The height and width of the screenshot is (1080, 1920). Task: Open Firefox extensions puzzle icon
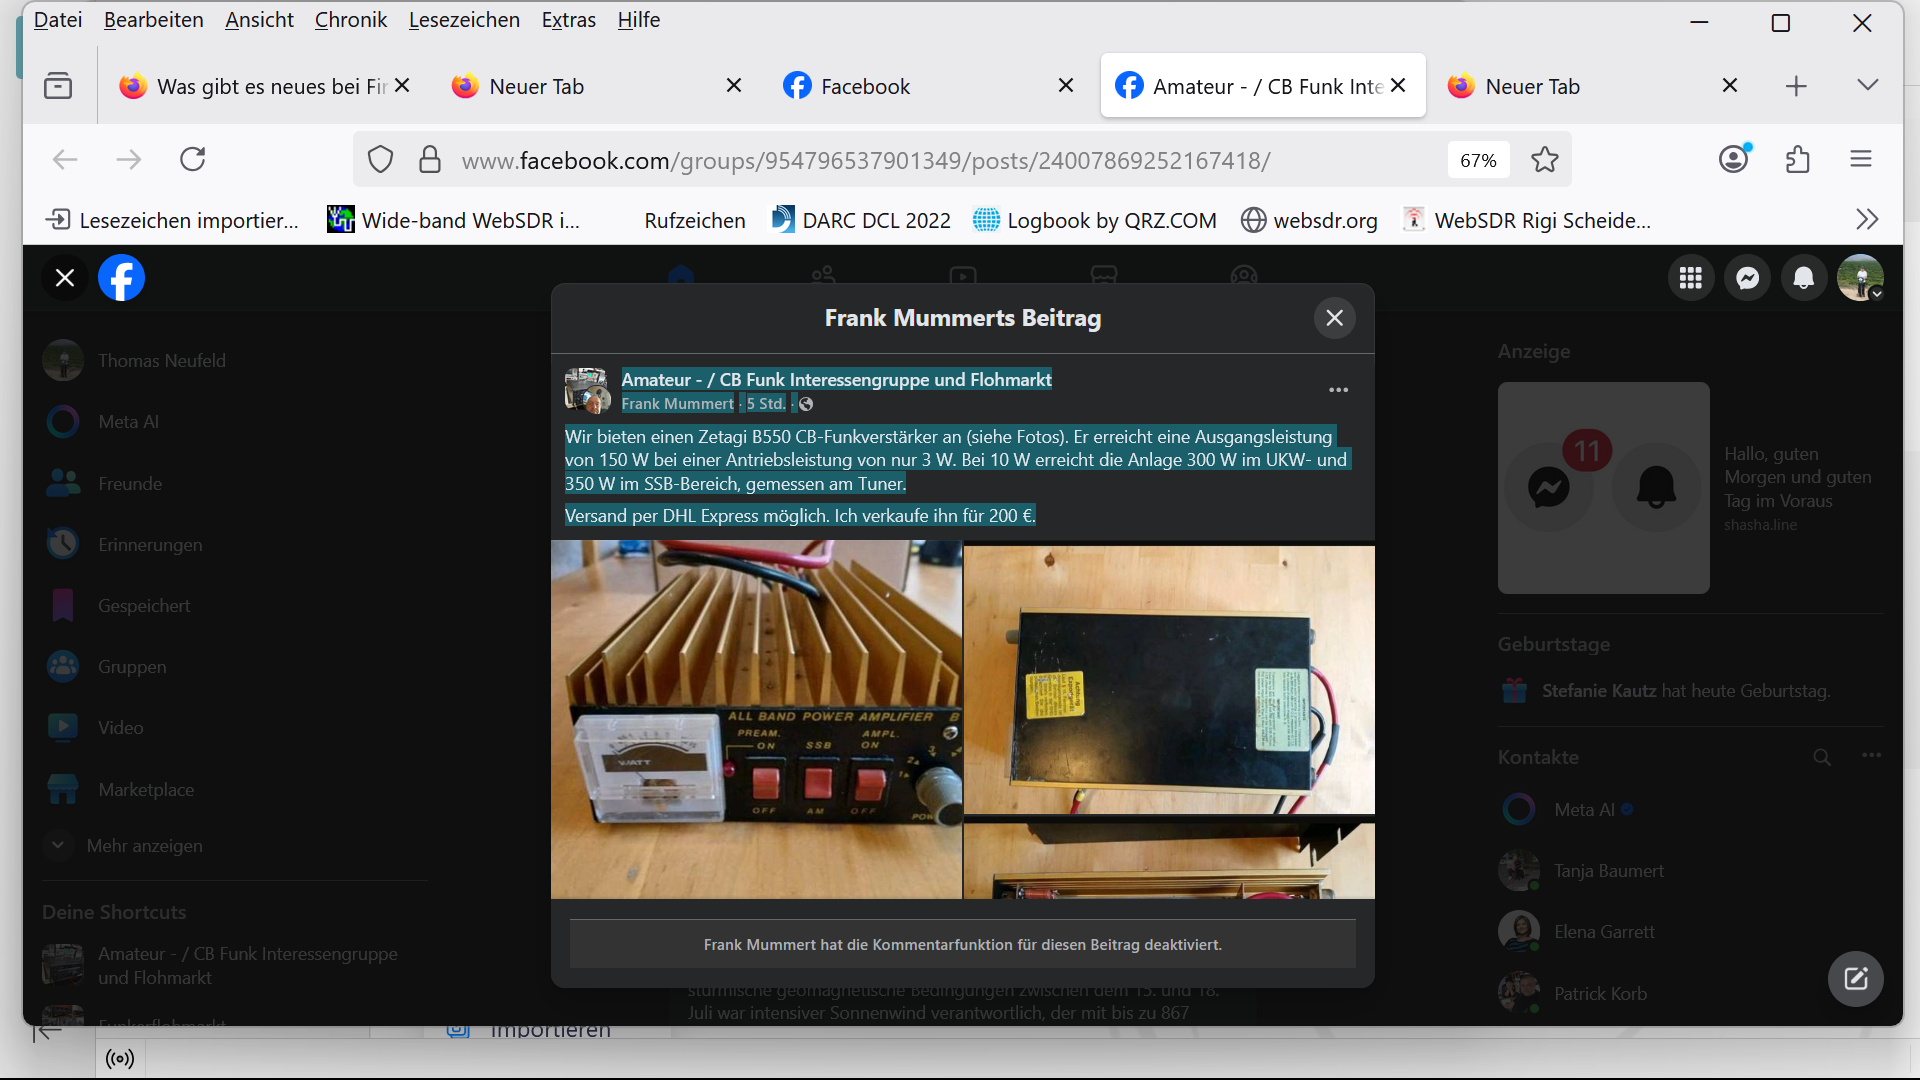(1797, 160)
